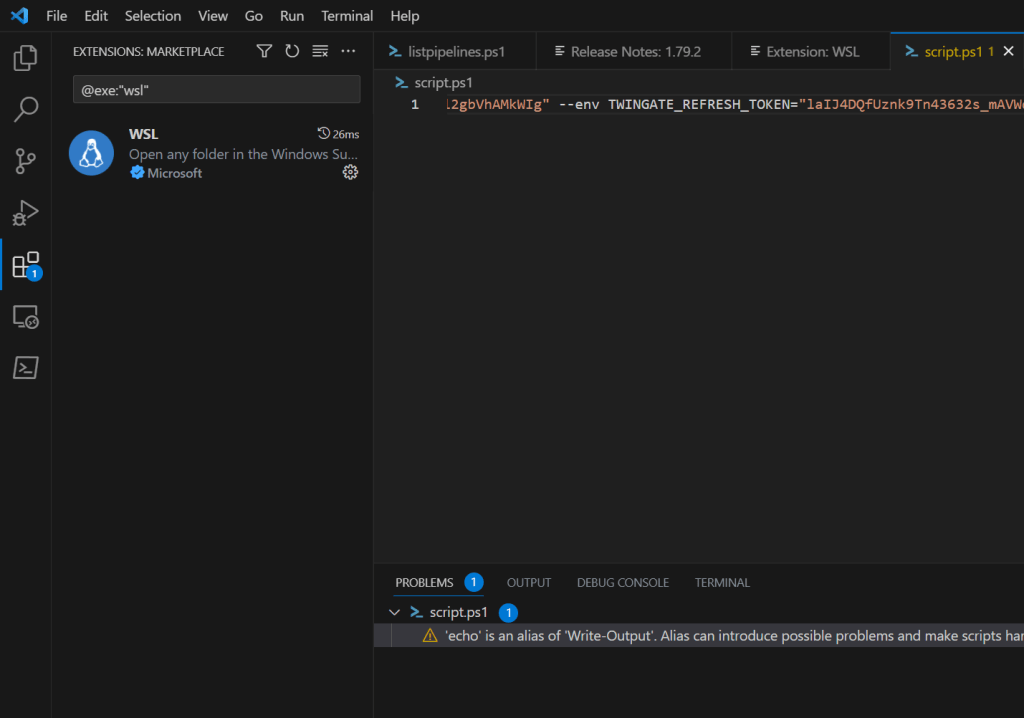1024x718 pixels.
Task: Click the EXTENSIONS: MARKETPLACE header
Action: [148, 52]
